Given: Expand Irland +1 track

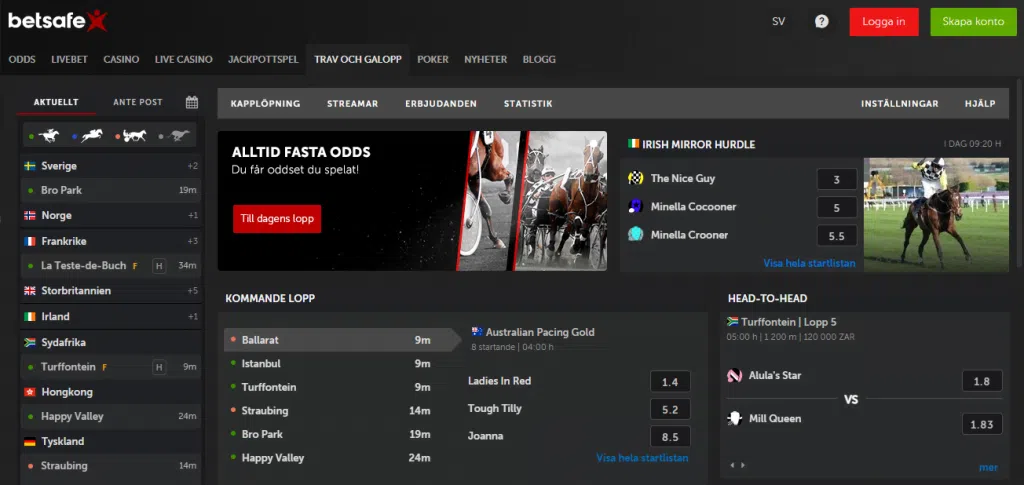Looking at the screenshot, I should pyautogui.click(x=193, y=317).
